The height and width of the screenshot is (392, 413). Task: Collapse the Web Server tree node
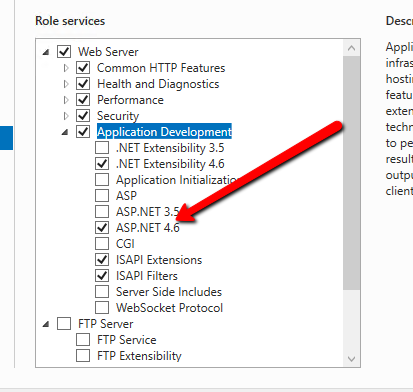point(46,52)
